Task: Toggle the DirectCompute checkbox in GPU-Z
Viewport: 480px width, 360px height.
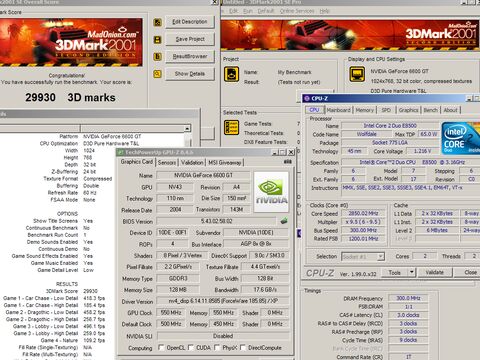Action: point(243,348)
